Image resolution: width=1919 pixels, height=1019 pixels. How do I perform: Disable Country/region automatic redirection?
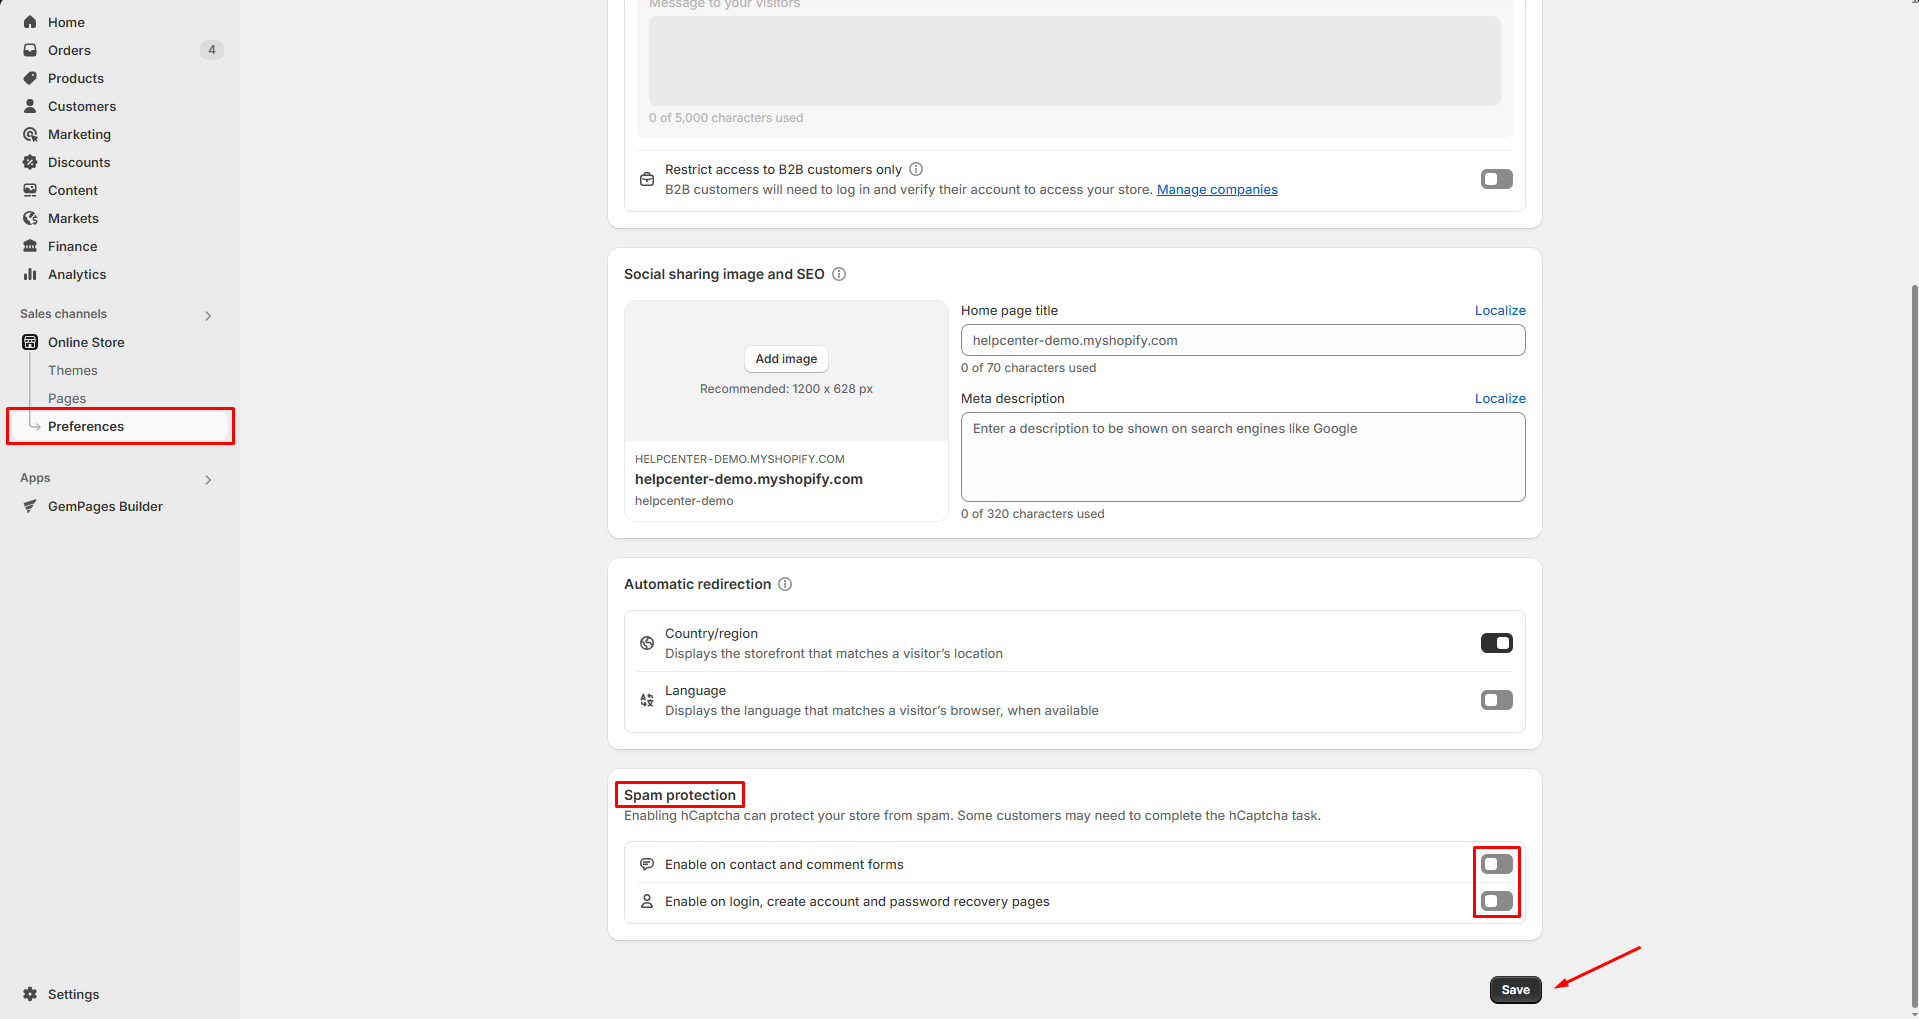(1497, 643)
